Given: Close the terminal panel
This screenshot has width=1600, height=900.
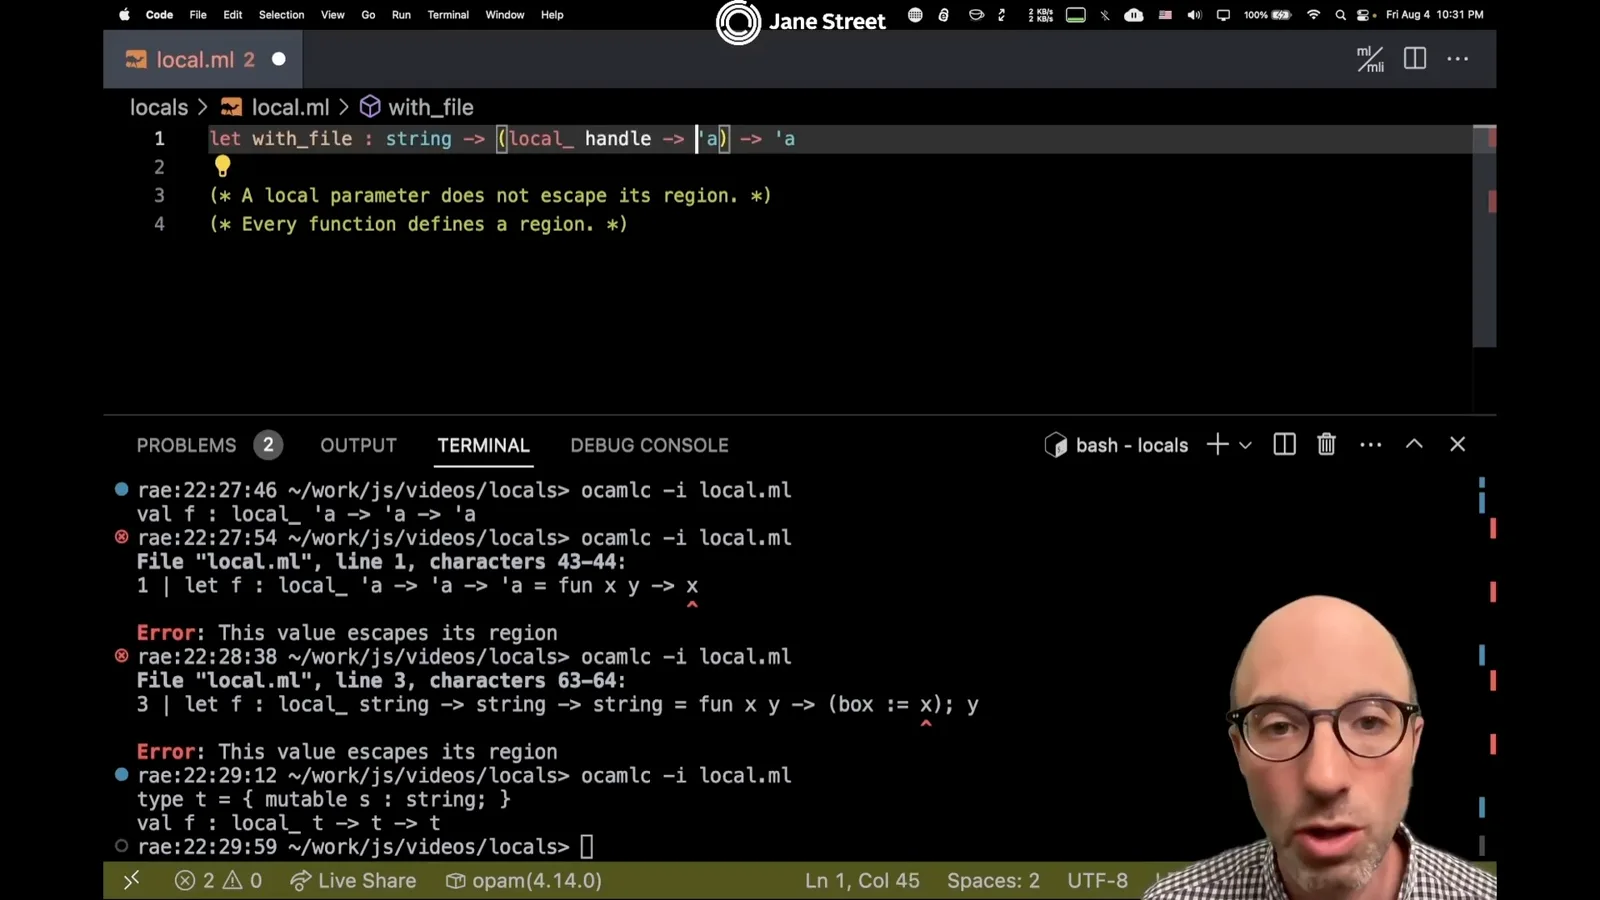Looking at the screenshot, I should [1457, 444].
